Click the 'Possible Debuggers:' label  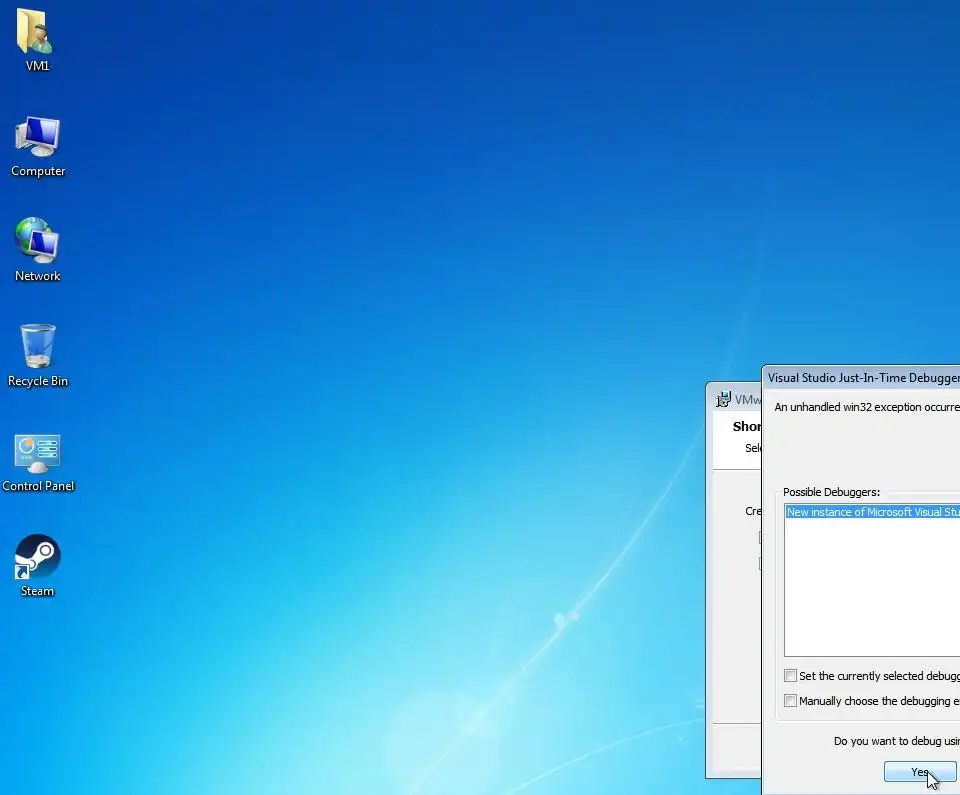(831, 492)
